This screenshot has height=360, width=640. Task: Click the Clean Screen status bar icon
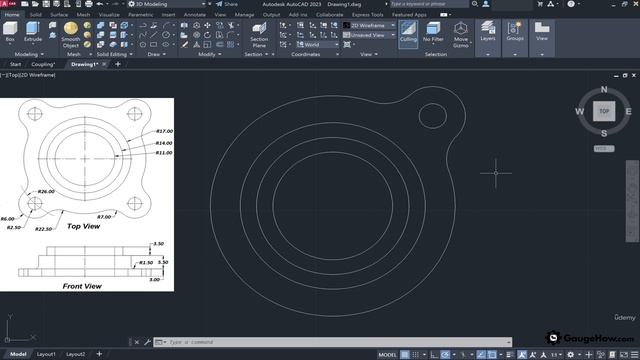pyautogui.click(x=624, y=355)
